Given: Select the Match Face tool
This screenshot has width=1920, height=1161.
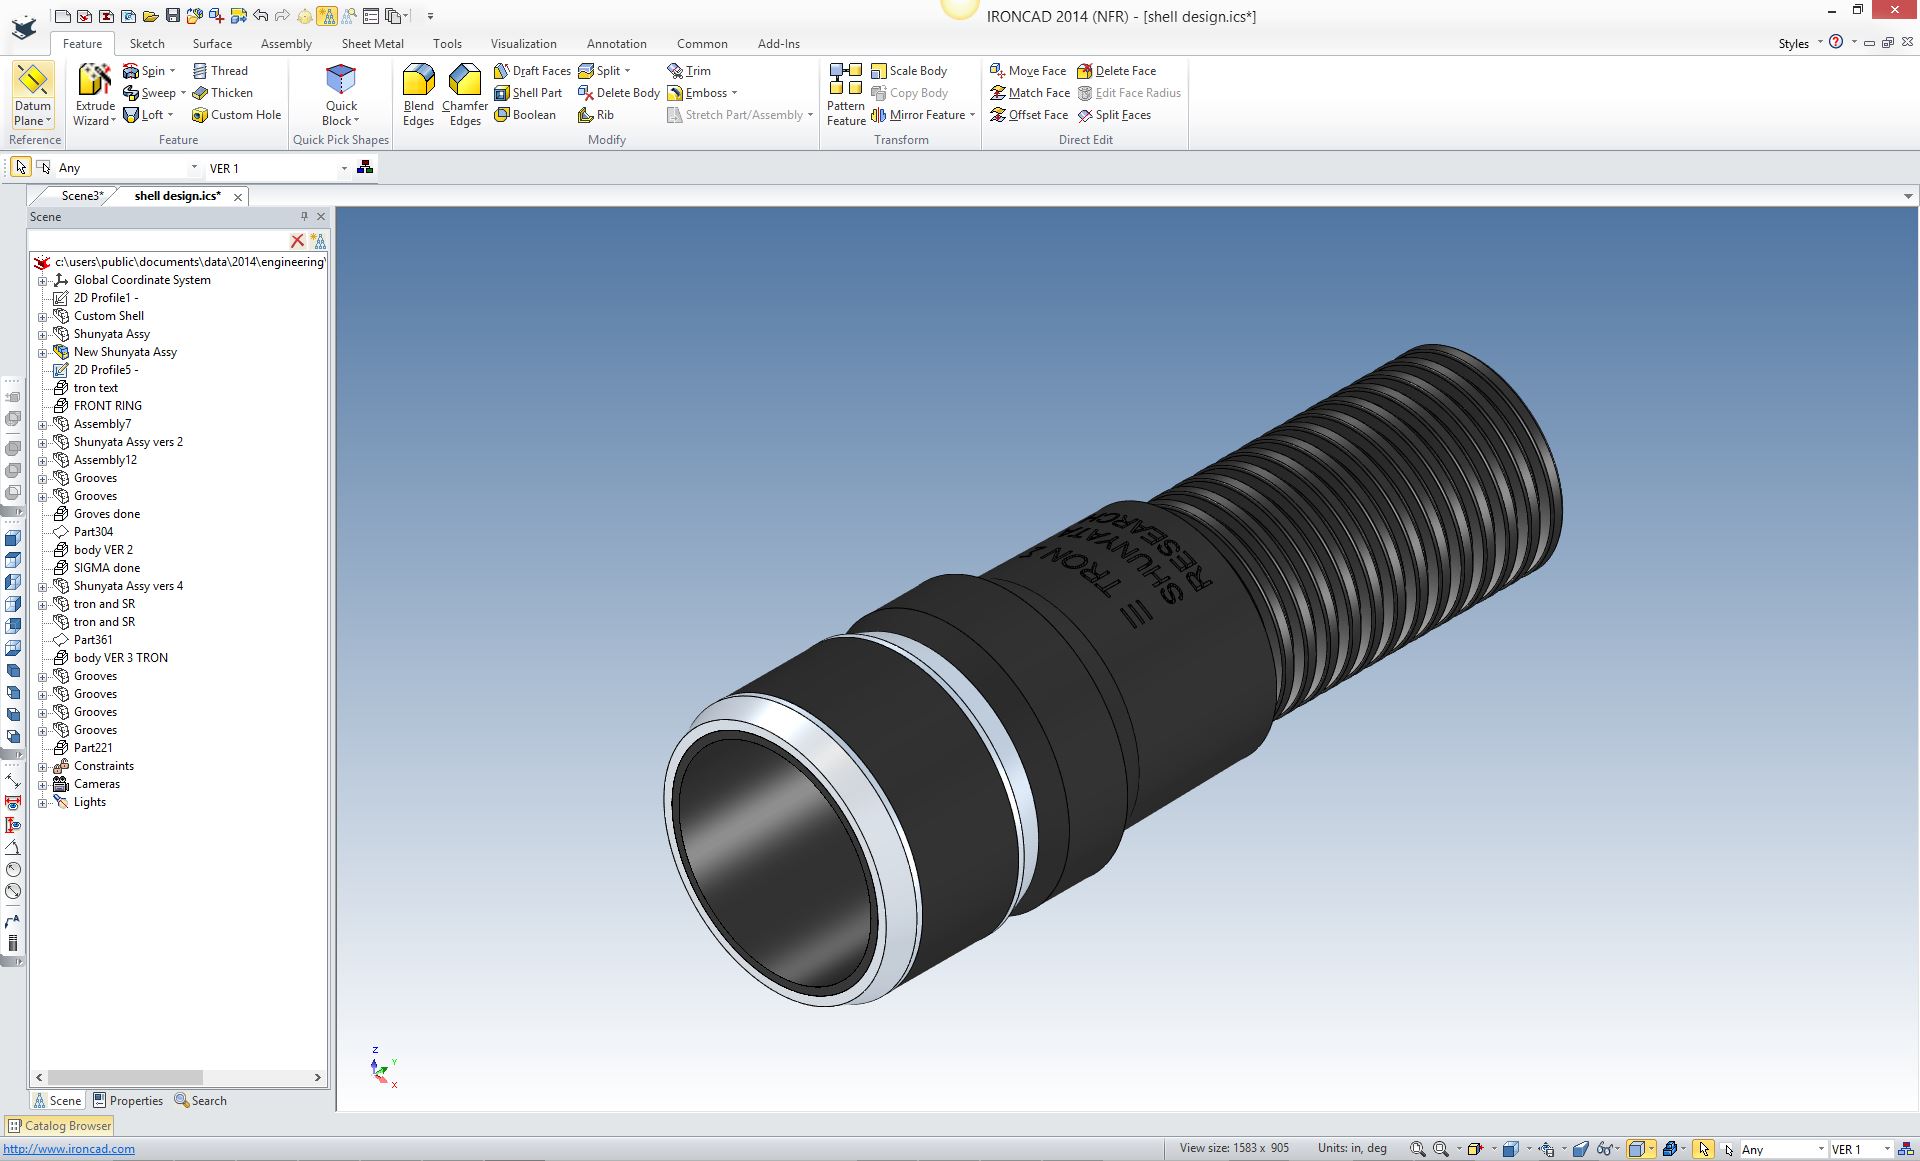Looking at the screenshot, I should (1030, 93).
